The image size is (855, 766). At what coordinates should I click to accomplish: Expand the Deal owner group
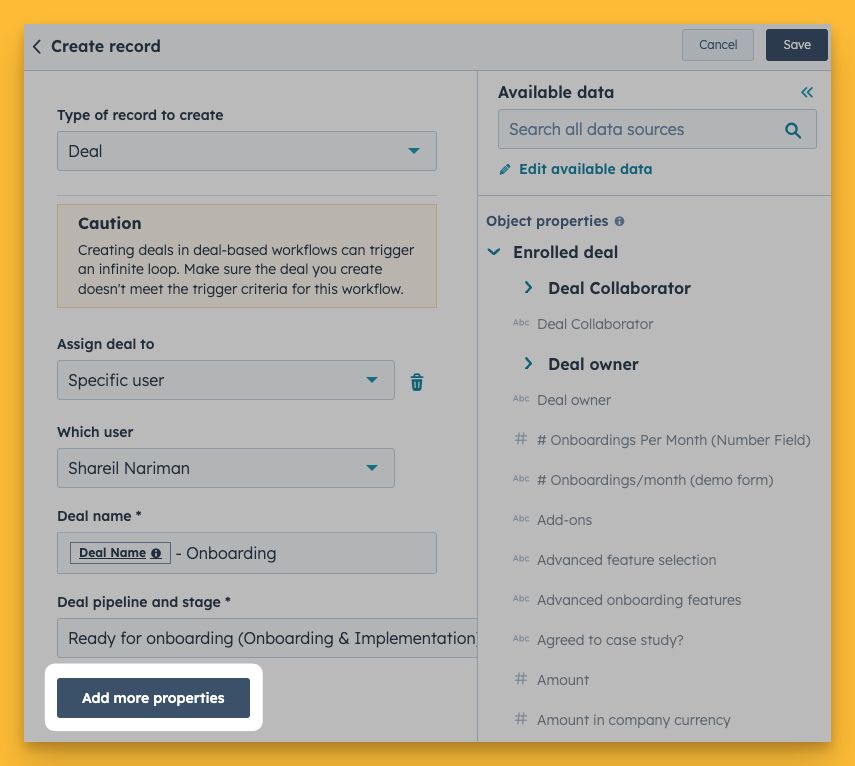coord(528,364)
